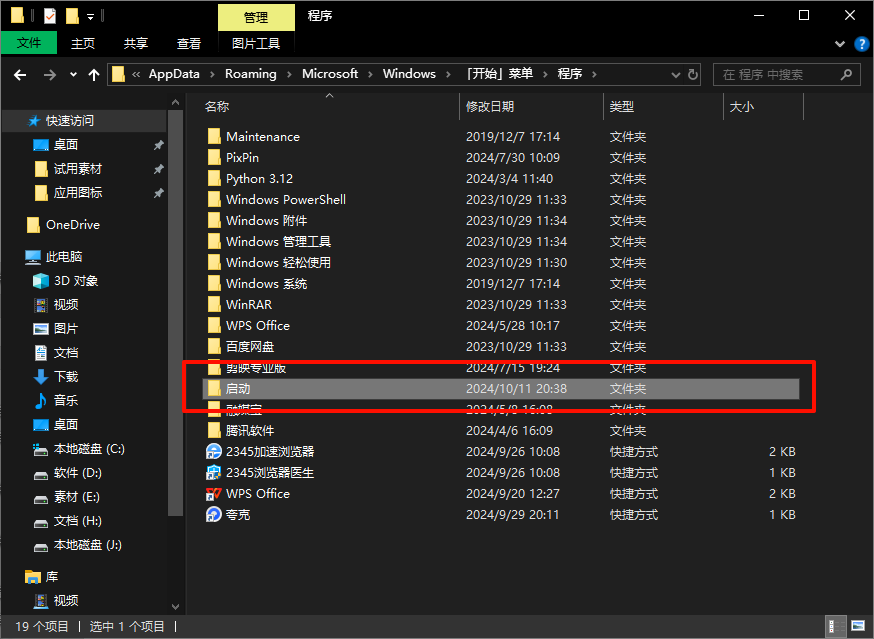Image resolution: width=874 pixels, height=639 pixels.
Task: Click the 快速访问 star icon
Action: (34, 120)
